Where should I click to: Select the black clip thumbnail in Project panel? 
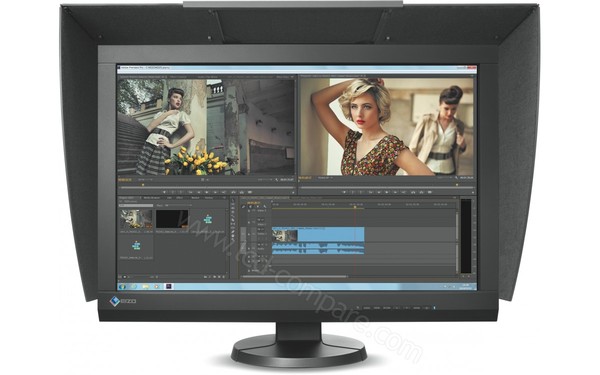pyautogui.click(x=172, y=219)
